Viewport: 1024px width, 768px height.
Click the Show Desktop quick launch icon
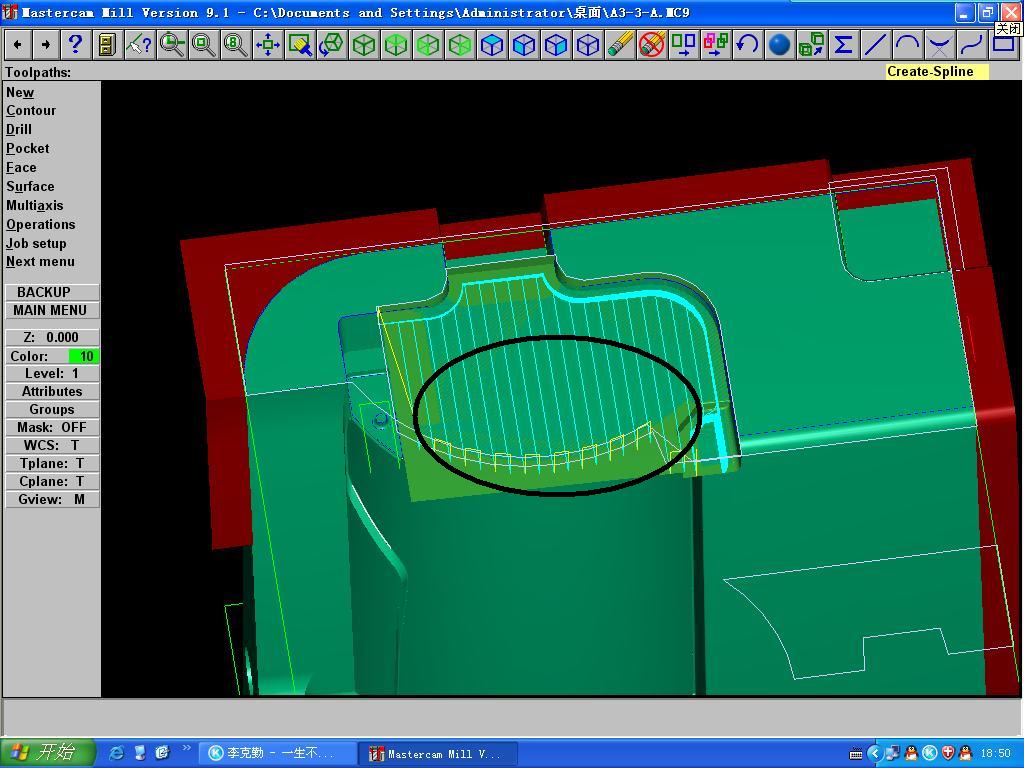tap(140, 753)
